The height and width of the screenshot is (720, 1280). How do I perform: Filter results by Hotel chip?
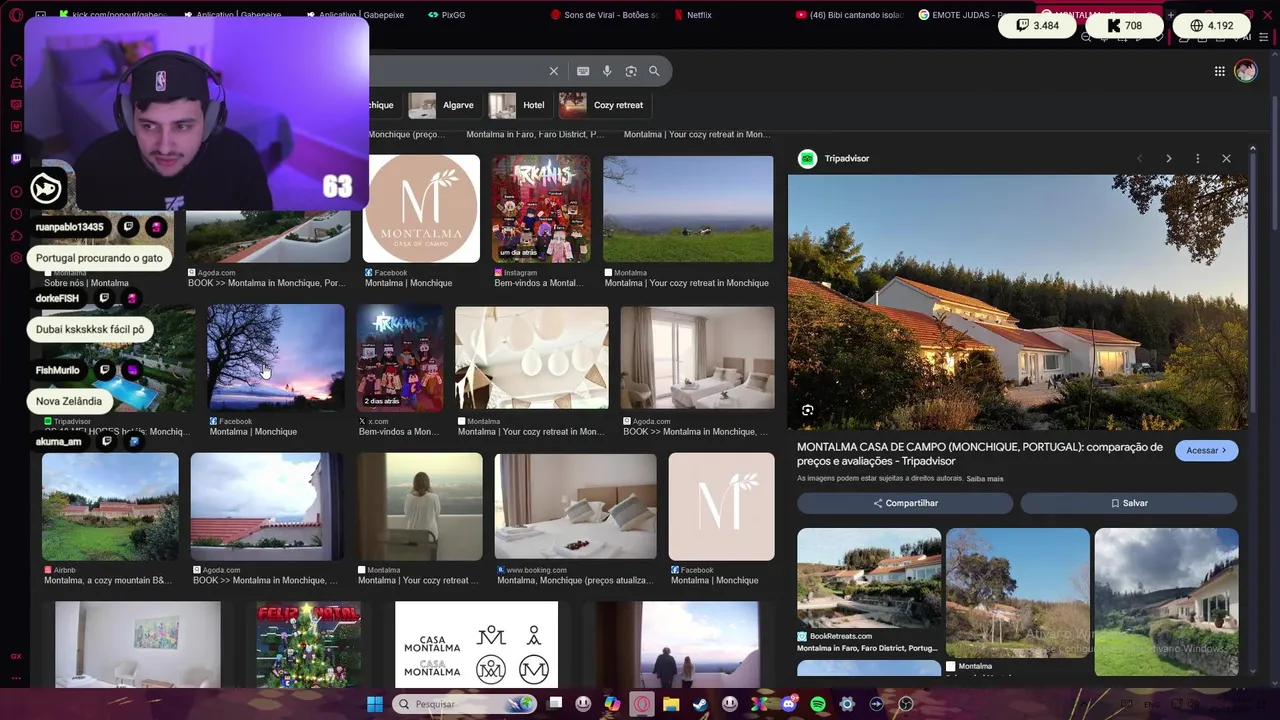521,105
